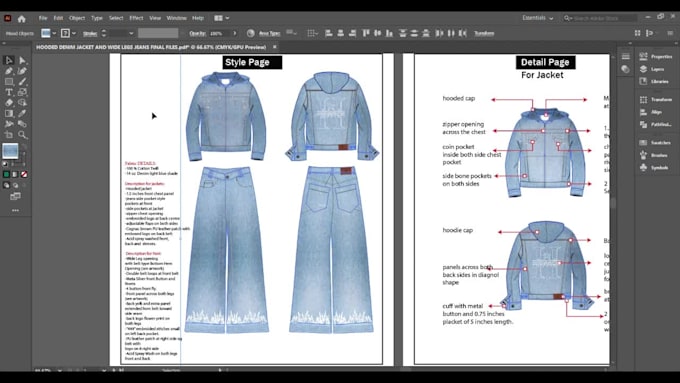Click the stroke weight stepper arrows

click(x=104, y=33)
